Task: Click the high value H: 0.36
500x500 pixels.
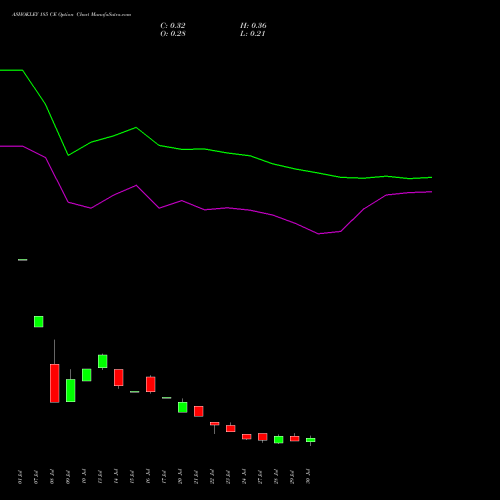Action: click(253, 26)
